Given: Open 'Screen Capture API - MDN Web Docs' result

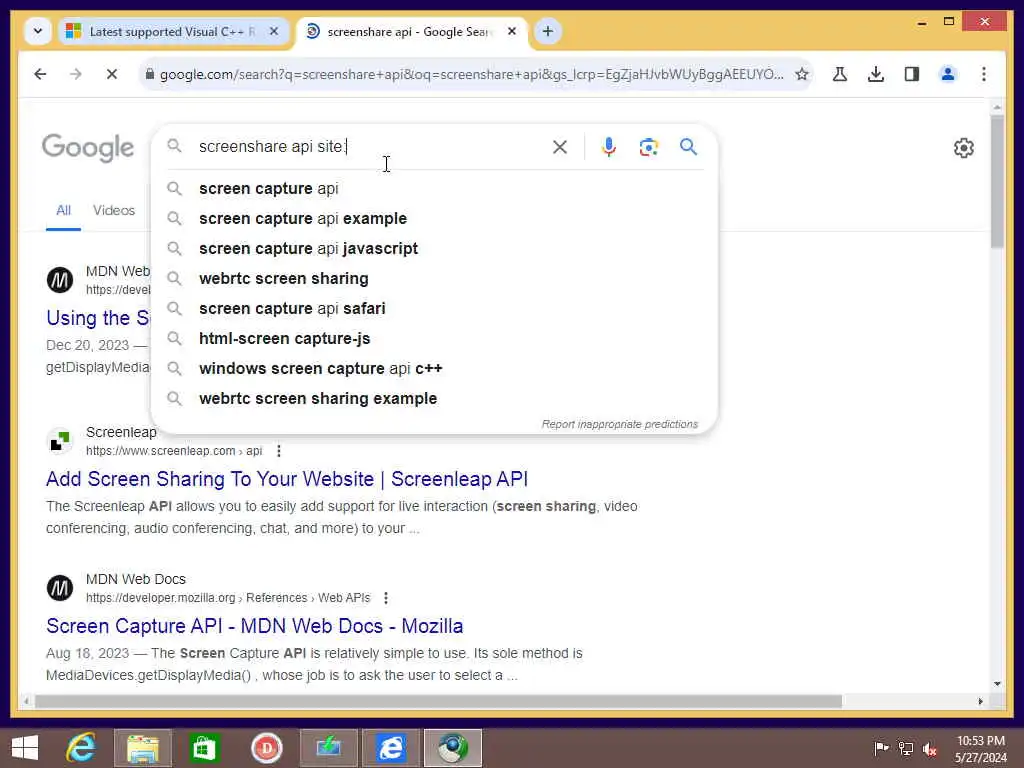Looking at the screenshot, I should point(255,626).
